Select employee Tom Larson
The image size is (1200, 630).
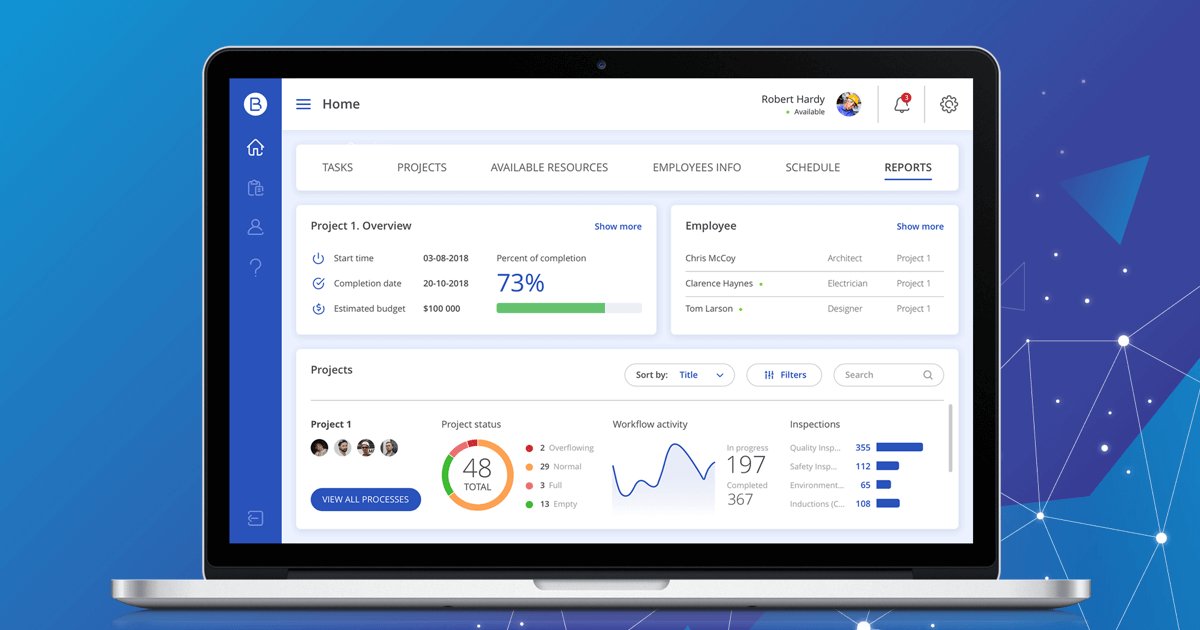(x=814, y=309)
